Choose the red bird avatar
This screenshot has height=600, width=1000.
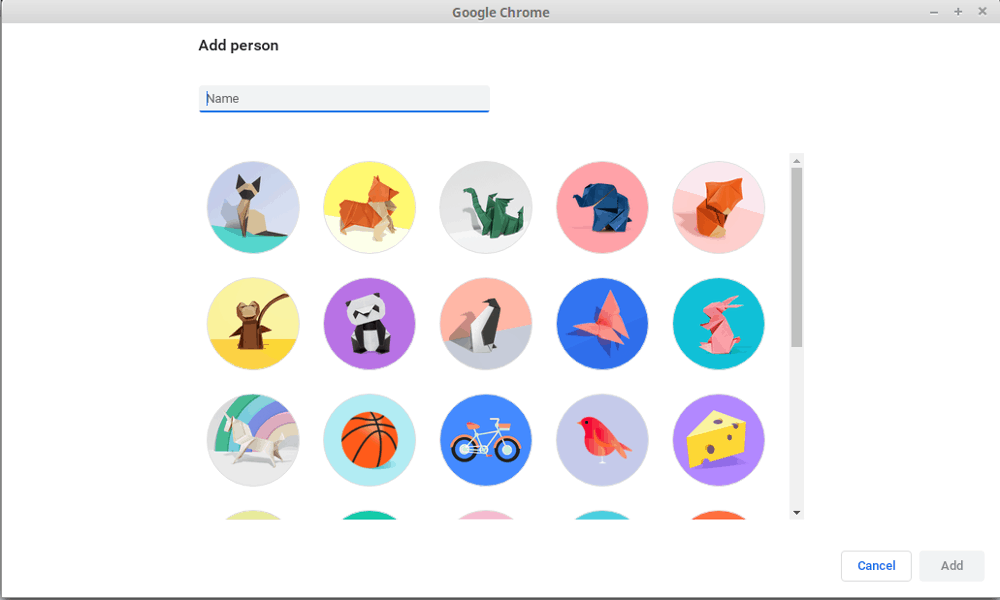[x=602, y=440]
